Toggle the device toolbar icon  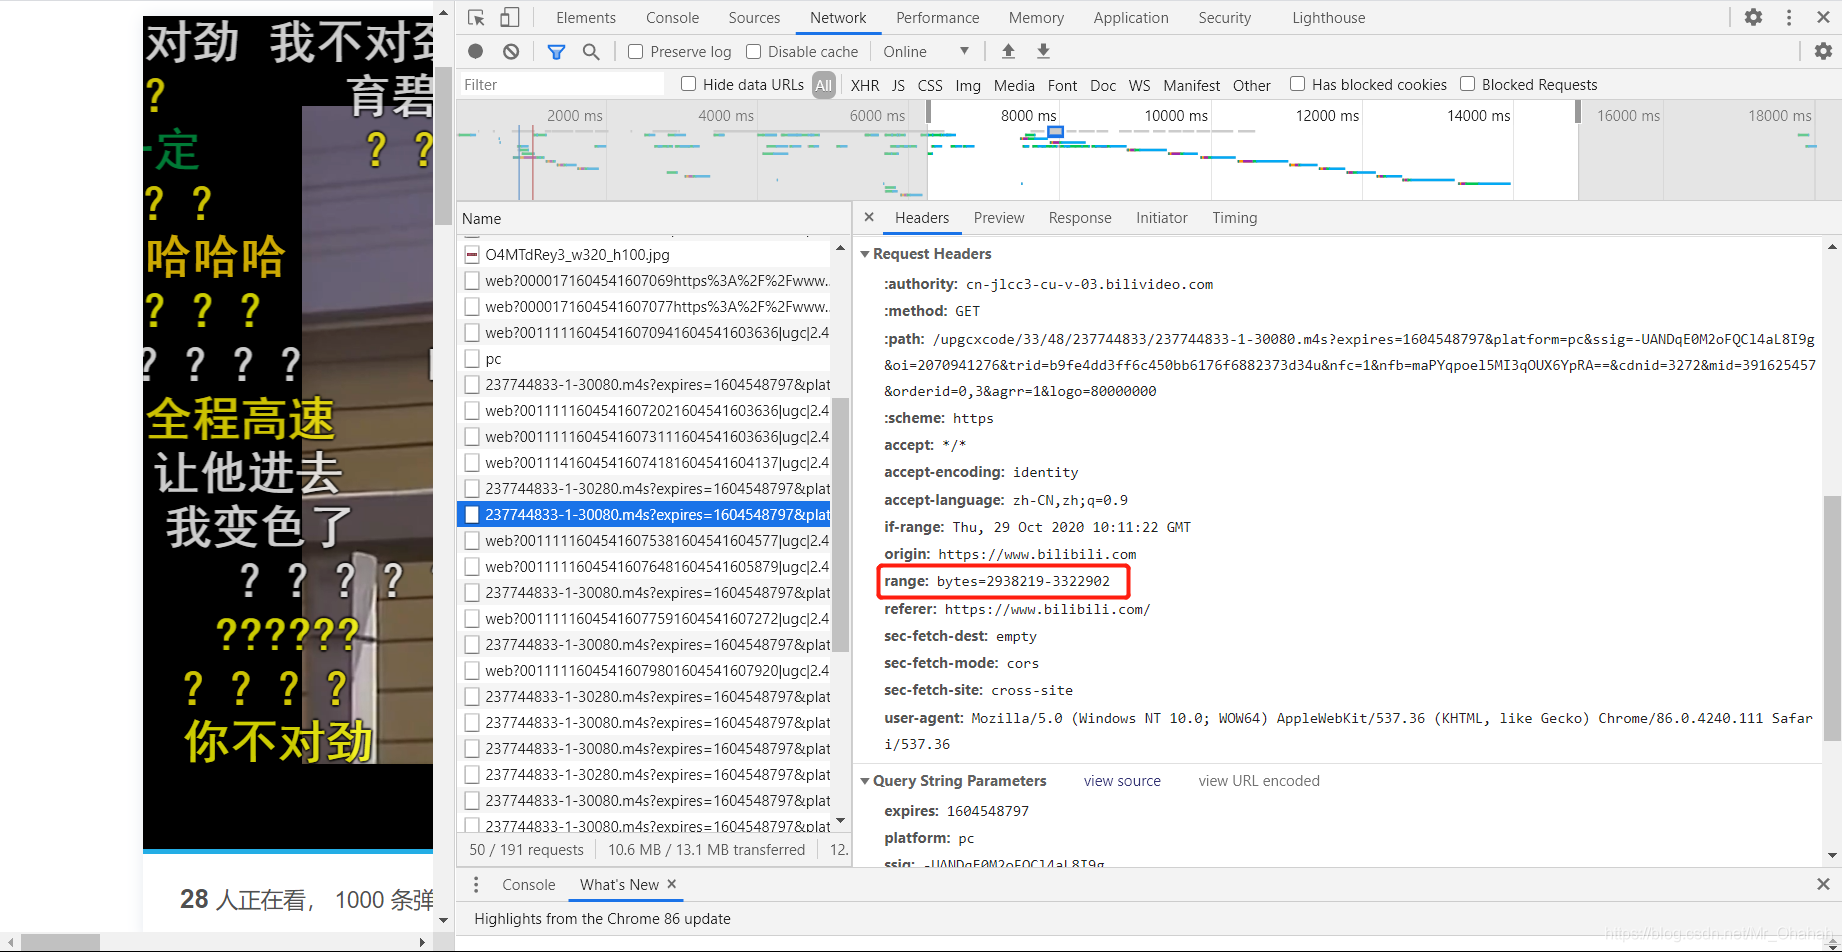[510, 18]
